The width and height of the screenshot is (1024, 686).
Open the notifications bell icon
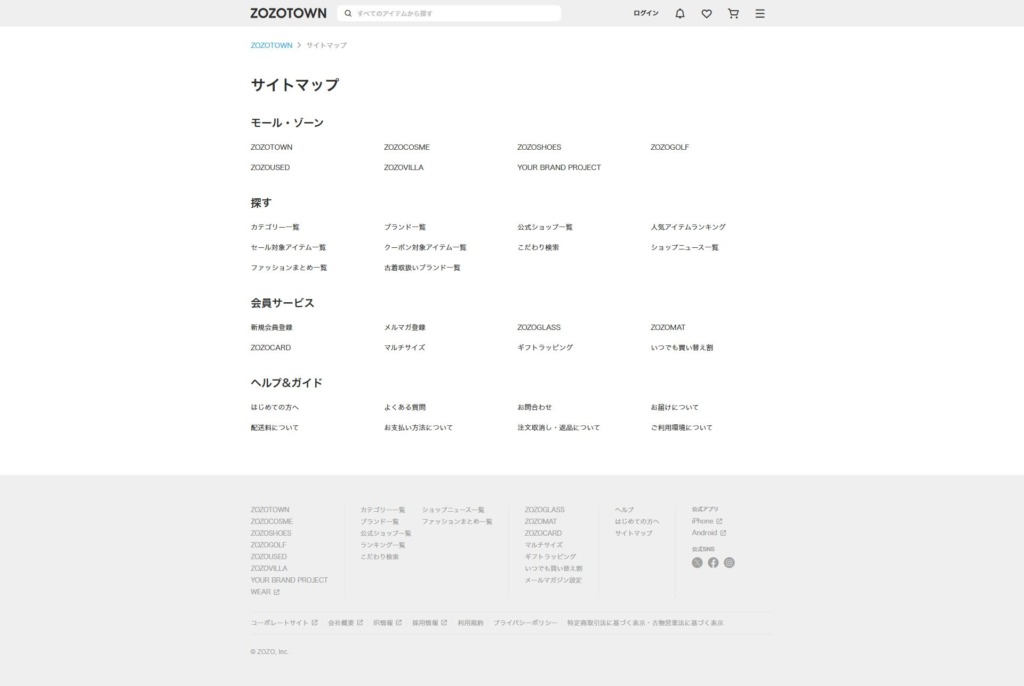[680, 14]
